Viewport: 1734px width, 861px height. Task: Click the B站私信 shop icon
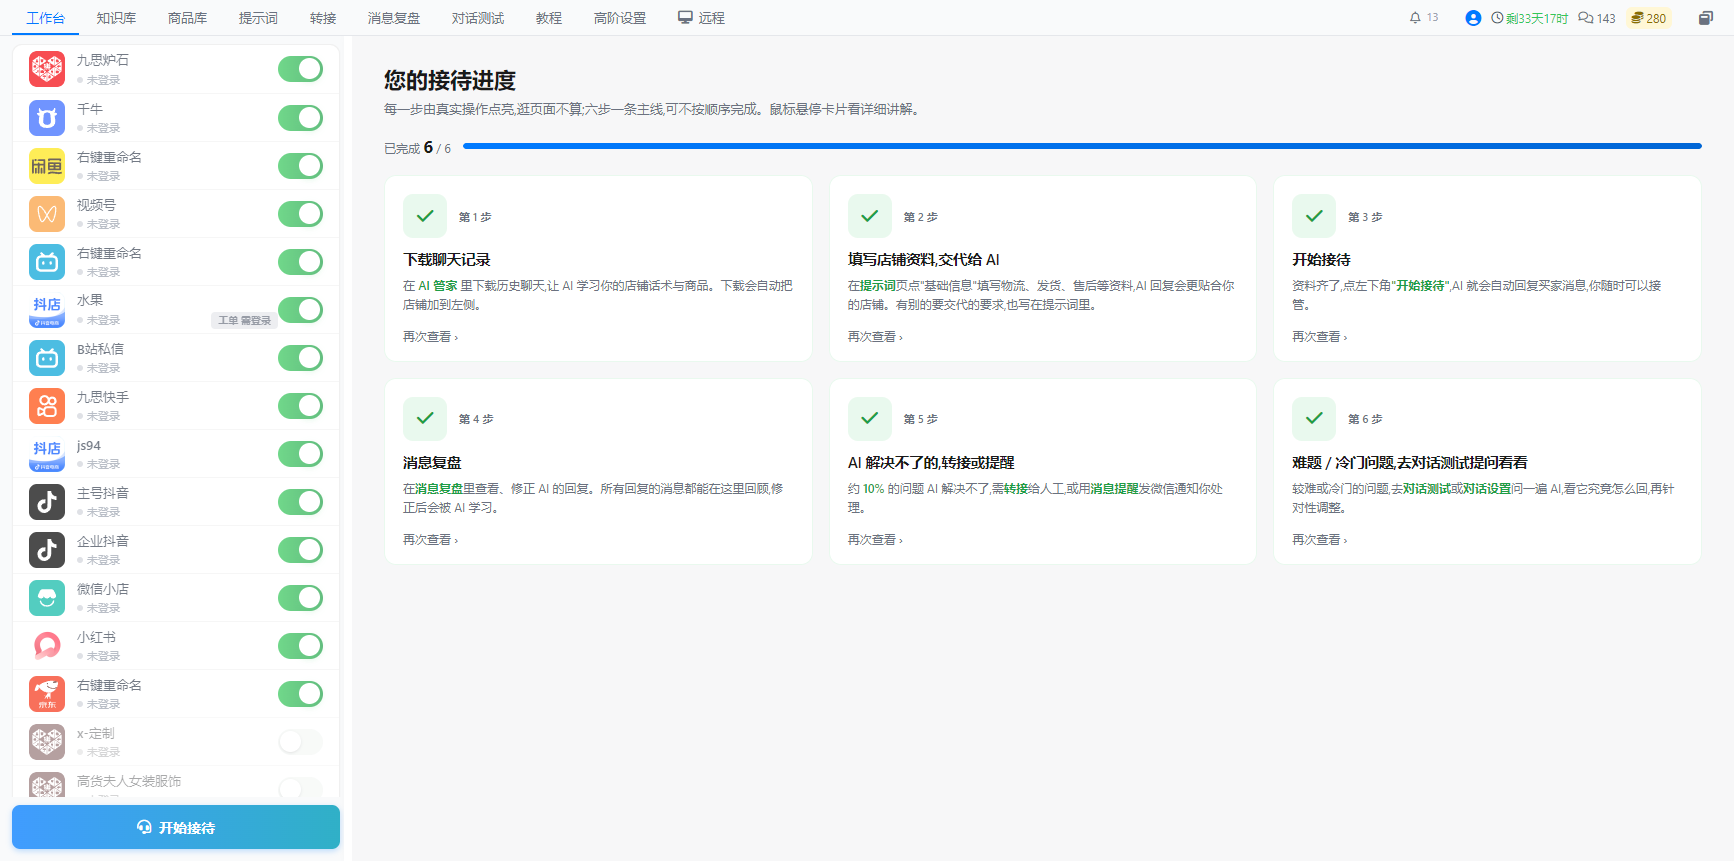47,358
